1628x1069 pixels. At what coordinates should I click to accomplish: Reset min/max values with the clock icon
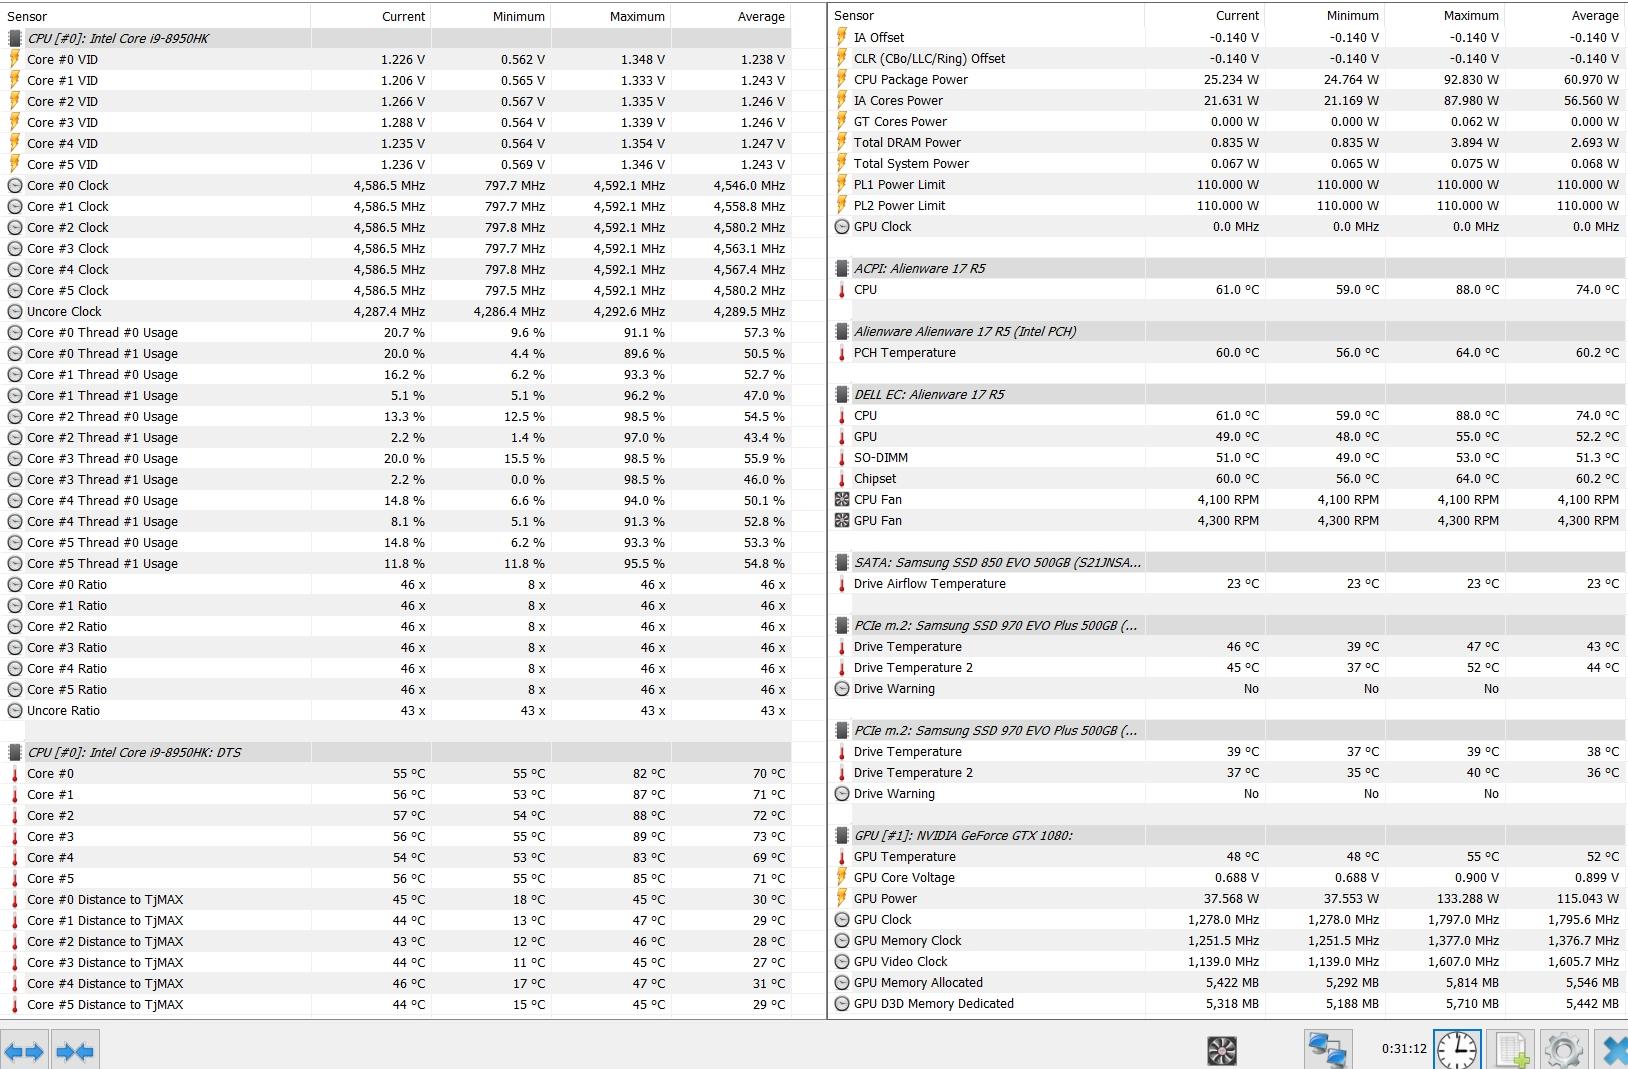pos(1457,1050)
